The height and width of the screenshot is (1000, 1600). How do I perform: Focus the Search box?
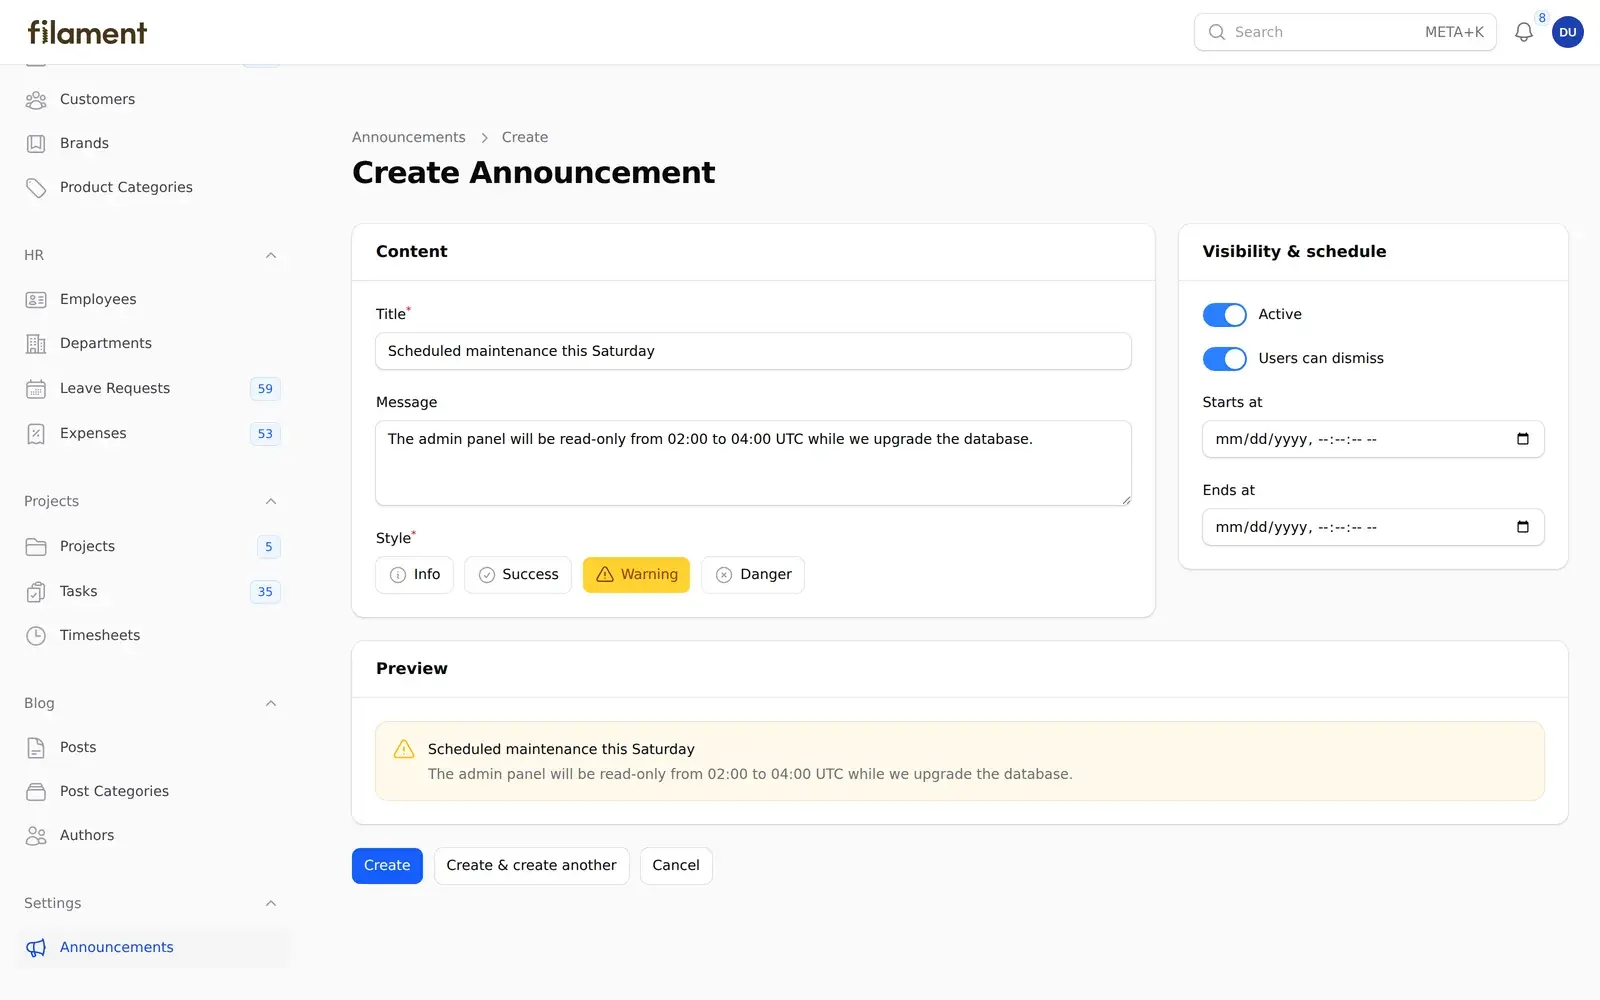click(x=1345, y=32)
